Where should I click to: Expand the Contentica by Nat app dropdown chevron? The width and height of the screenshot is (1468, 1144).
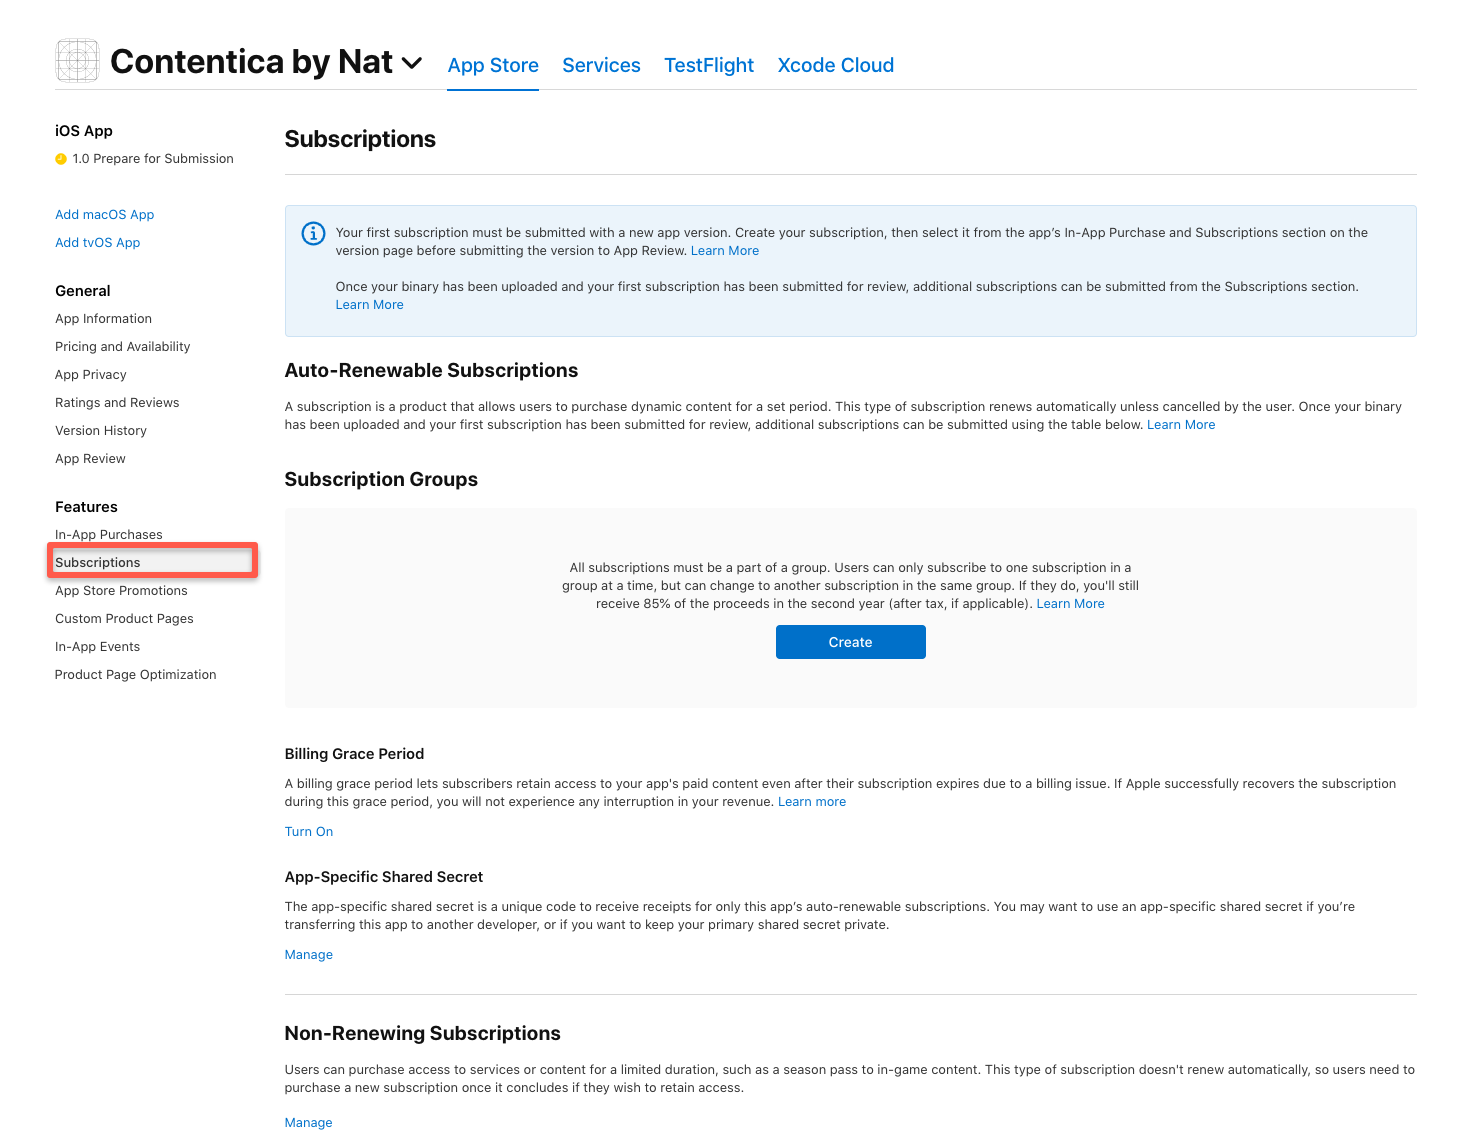coord(412,63)
